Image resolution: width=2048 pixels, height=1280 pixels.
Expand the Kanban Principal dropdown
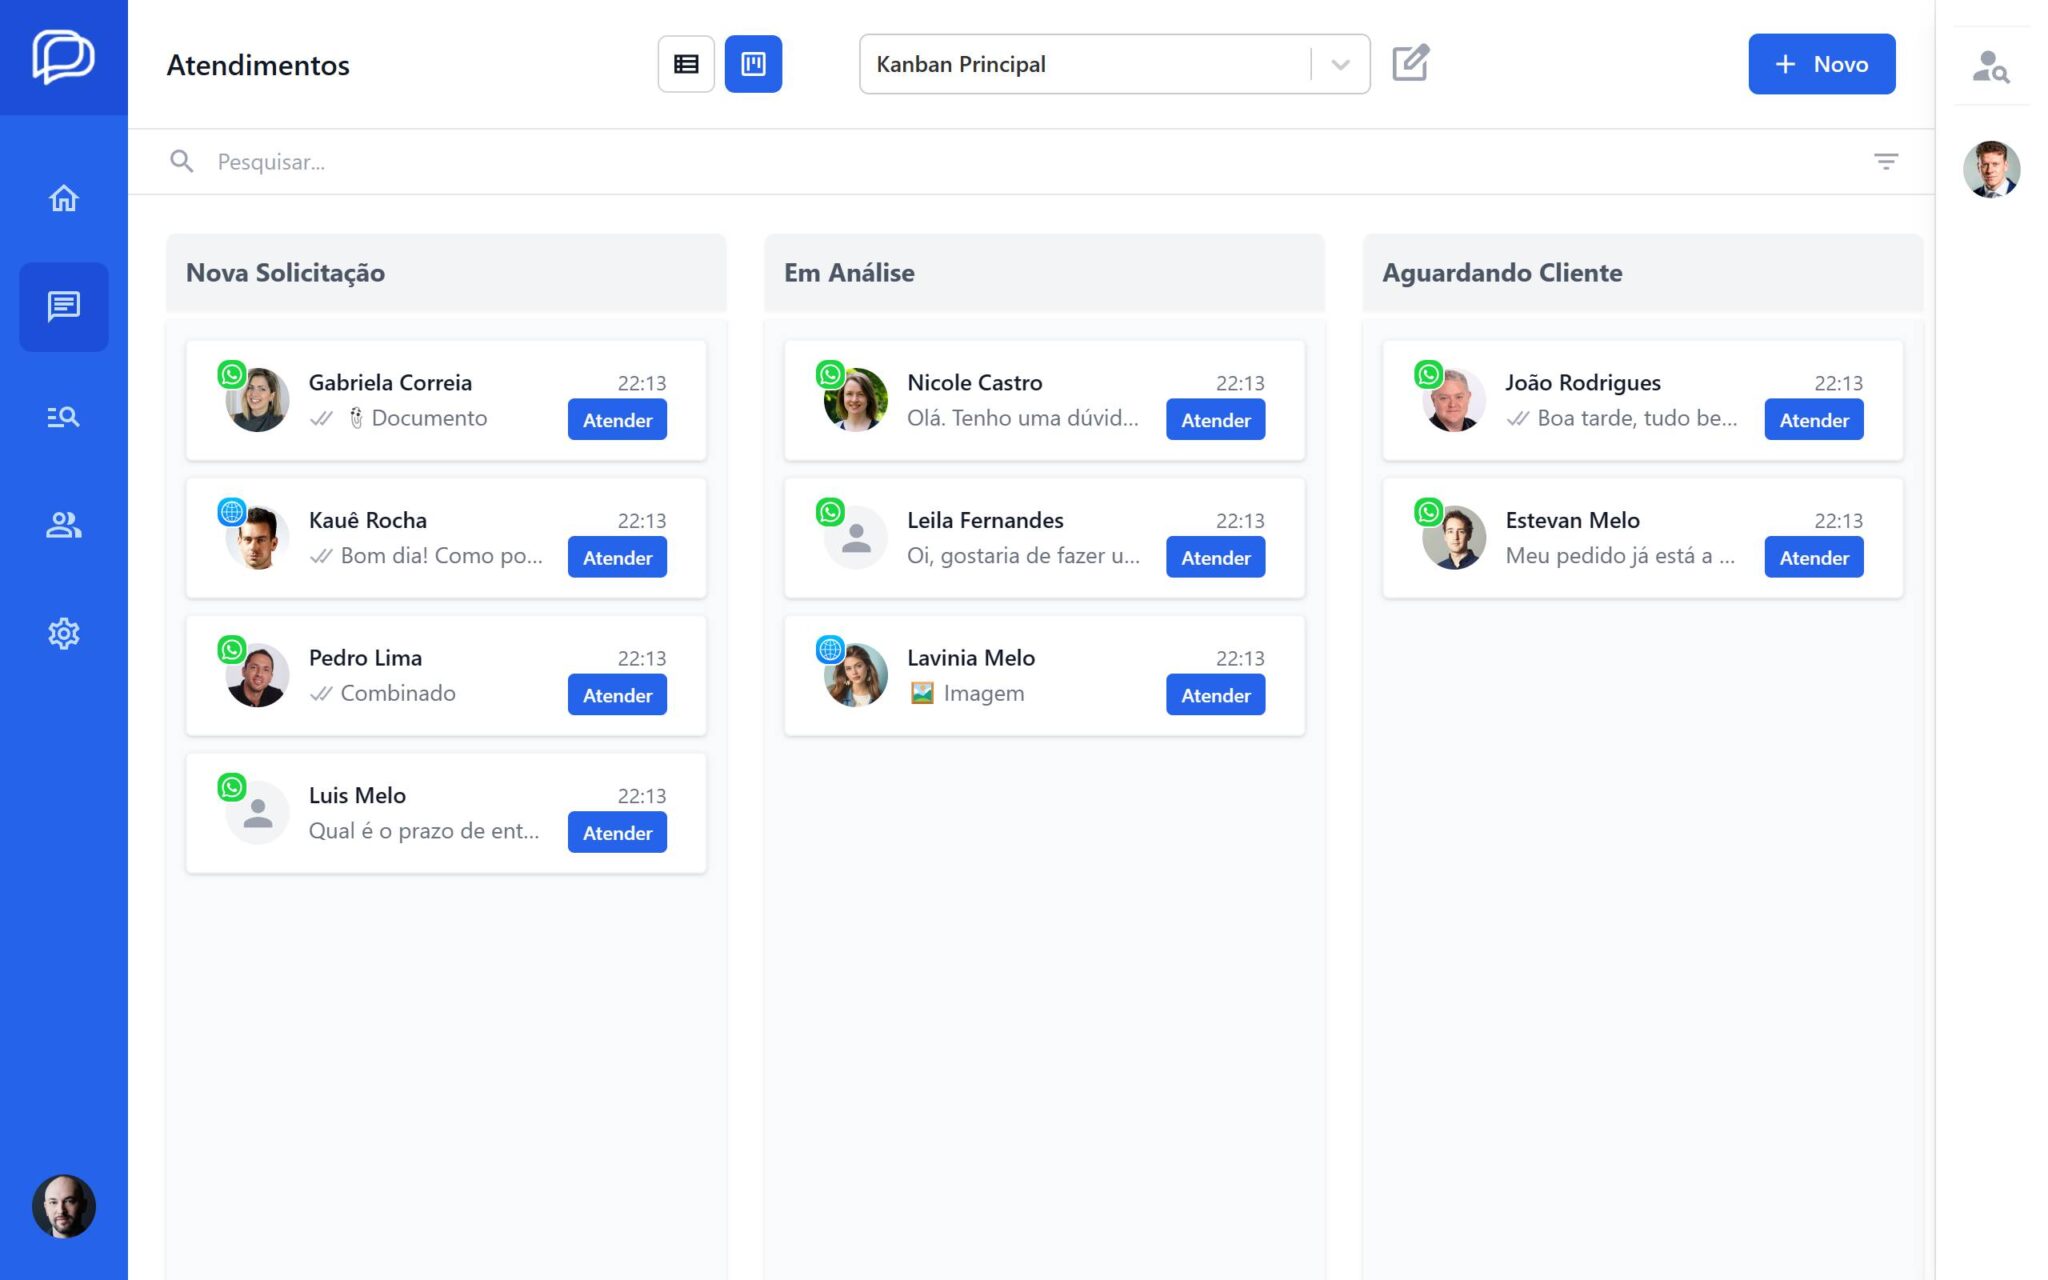(x=1339, y=64)
